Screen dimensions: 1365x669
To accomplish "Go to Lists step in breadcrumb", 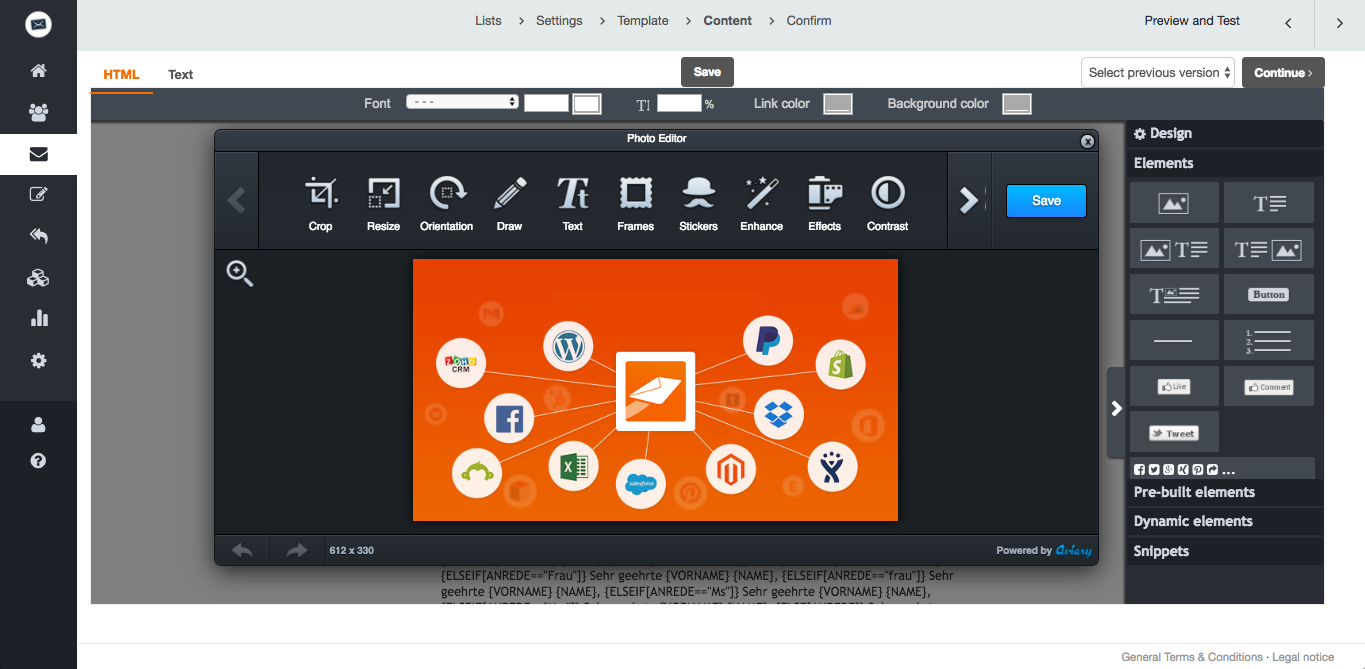I will [x=488, y=21].
